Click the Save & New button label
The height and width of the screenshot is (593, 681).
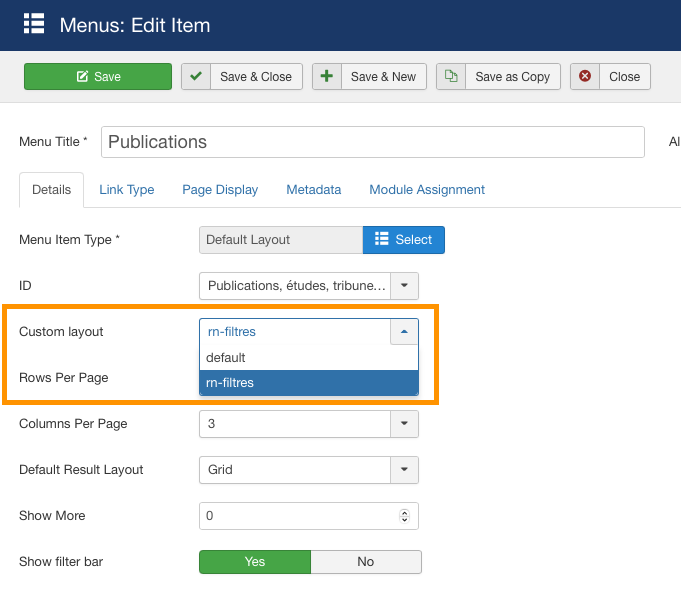click(383, 77)
